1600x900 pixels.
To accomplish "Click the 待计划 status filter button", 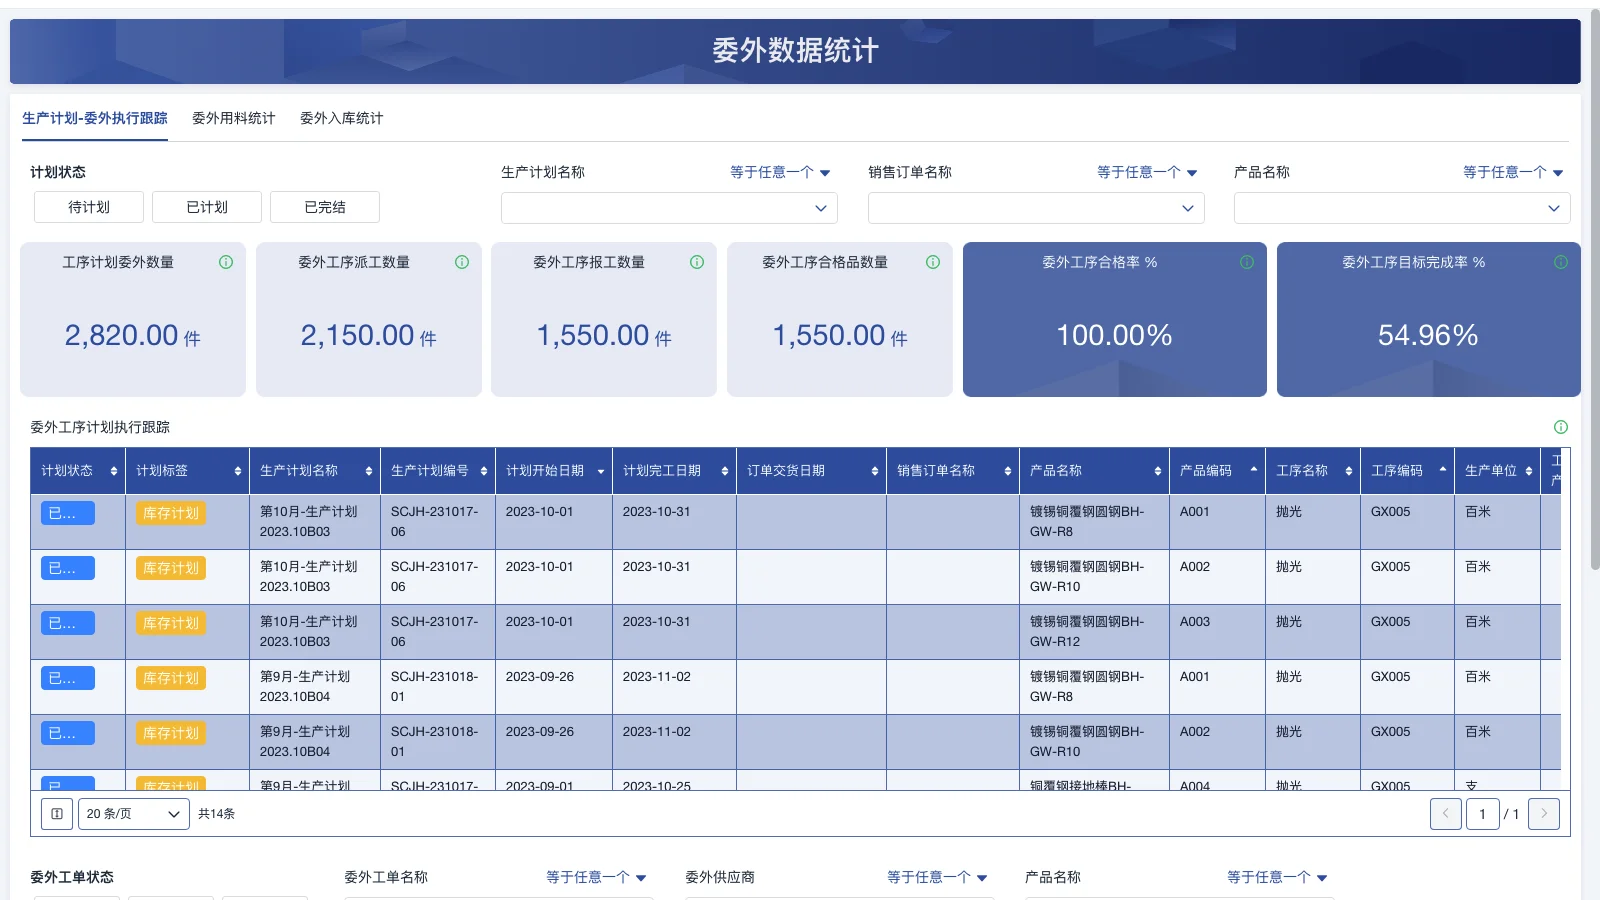I will coord(88,207).
